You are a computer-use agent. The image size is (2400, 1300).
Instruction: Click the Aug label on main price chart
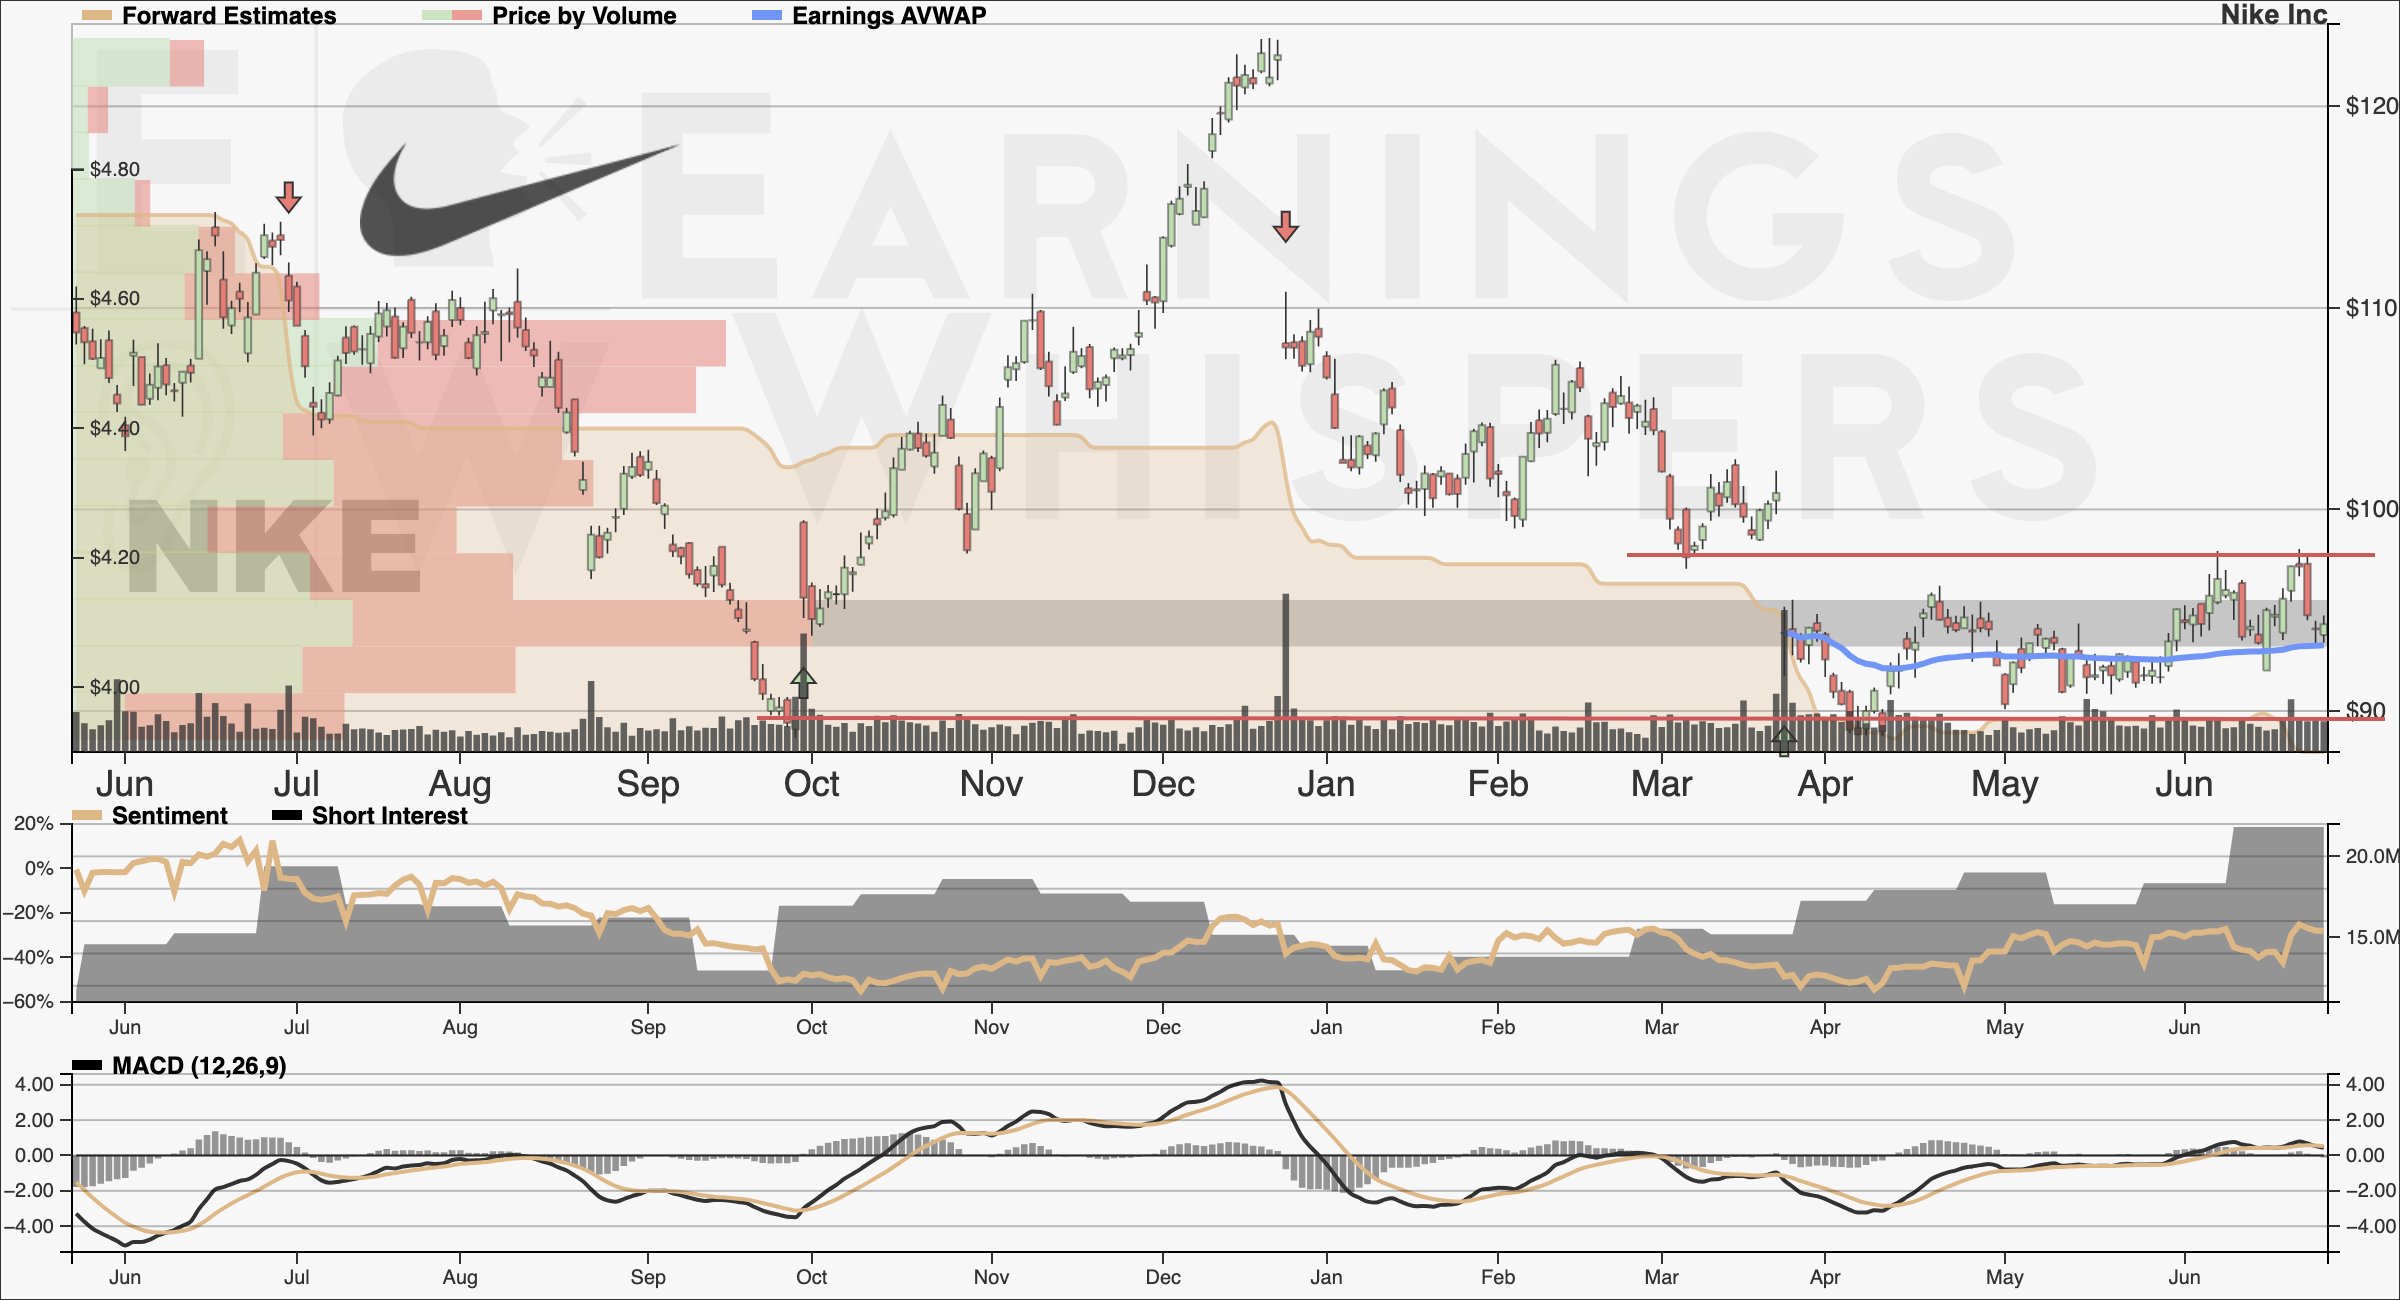coord(460,784)
